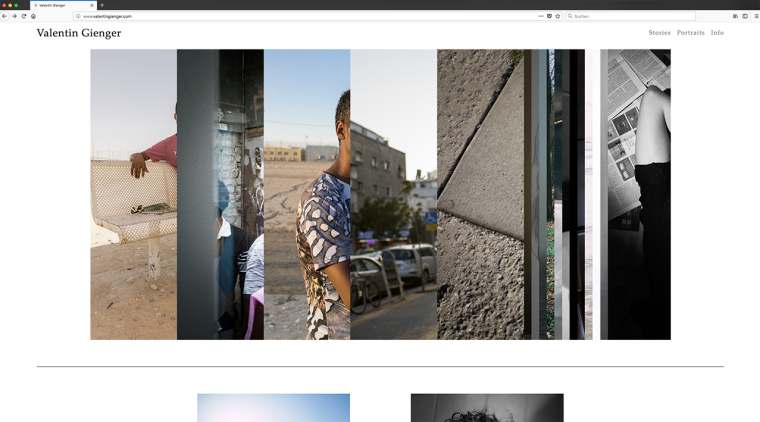
Task: Open the Portraits menu link
Action: (690, 32)
